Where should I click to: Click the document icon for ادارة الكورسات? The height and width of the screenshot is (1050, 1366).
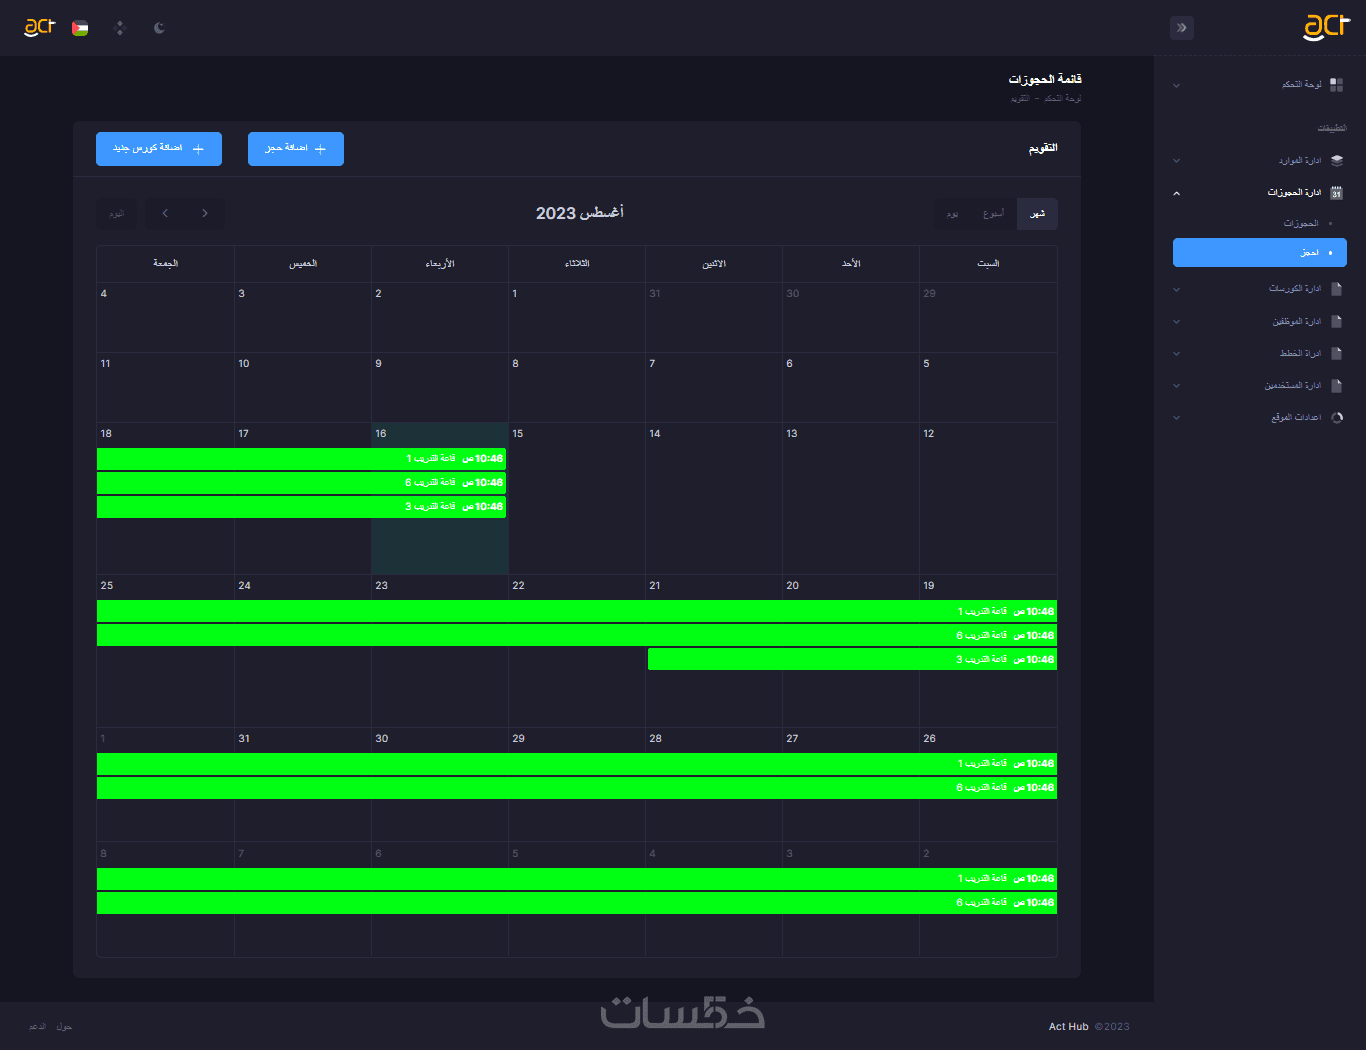1337,289
